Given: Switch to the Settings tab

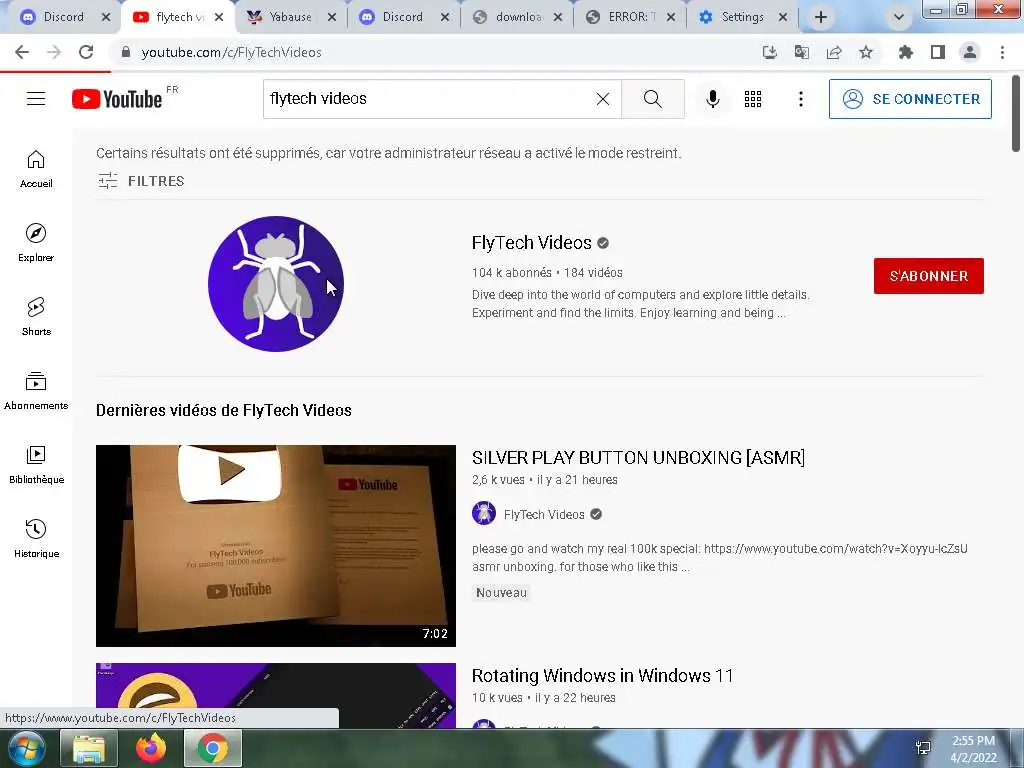Looking at the screenshot, I should [741, 17].
